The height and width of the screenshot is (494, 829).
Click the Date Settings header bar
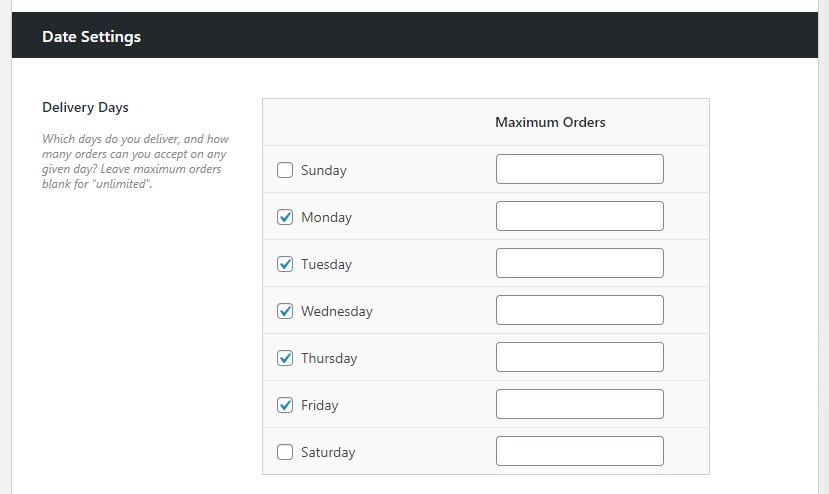click(x=414, y=36)
